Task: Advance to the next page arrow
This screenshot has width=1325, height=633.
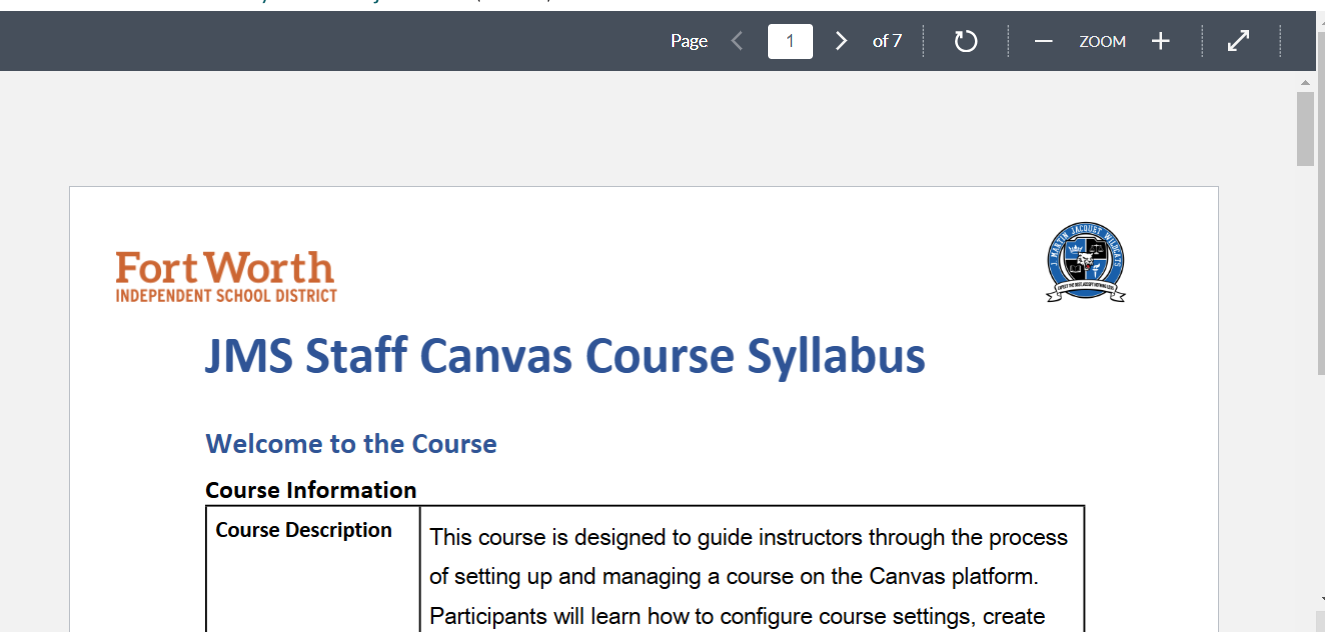Action: pyautogui.click(x=841, y=41)
